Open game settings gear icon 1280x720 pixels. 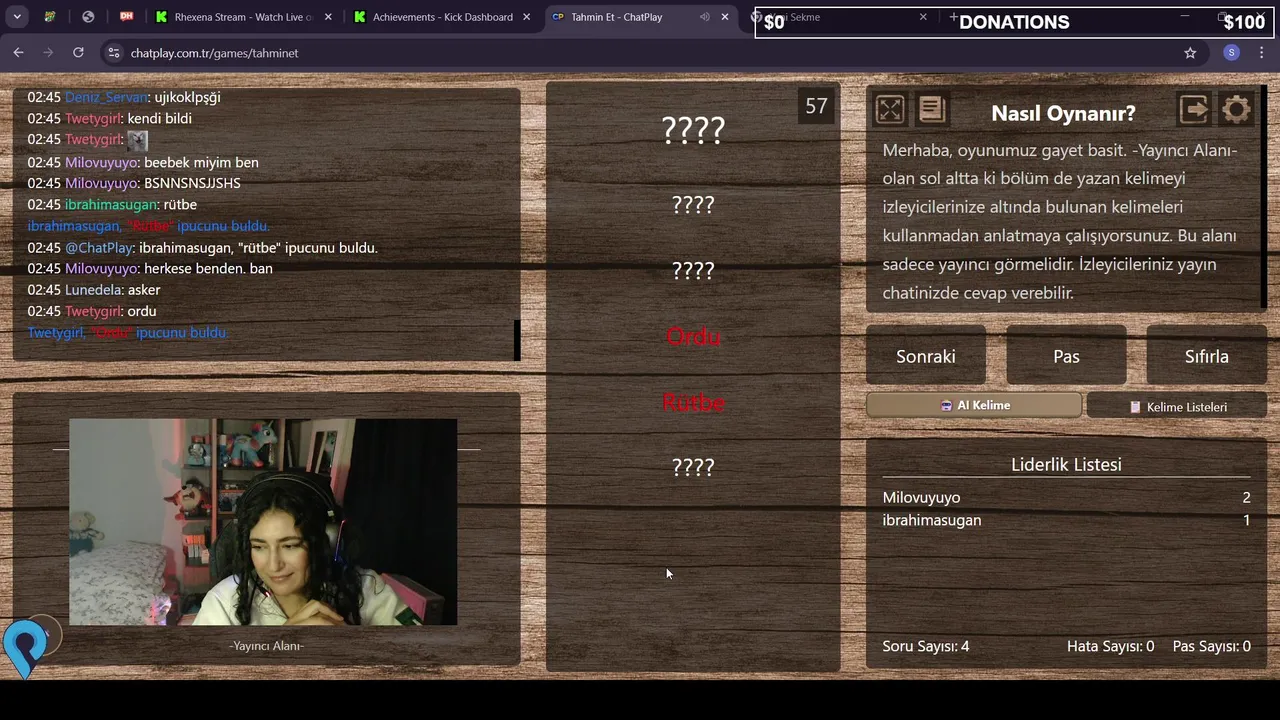[1236, 109]
